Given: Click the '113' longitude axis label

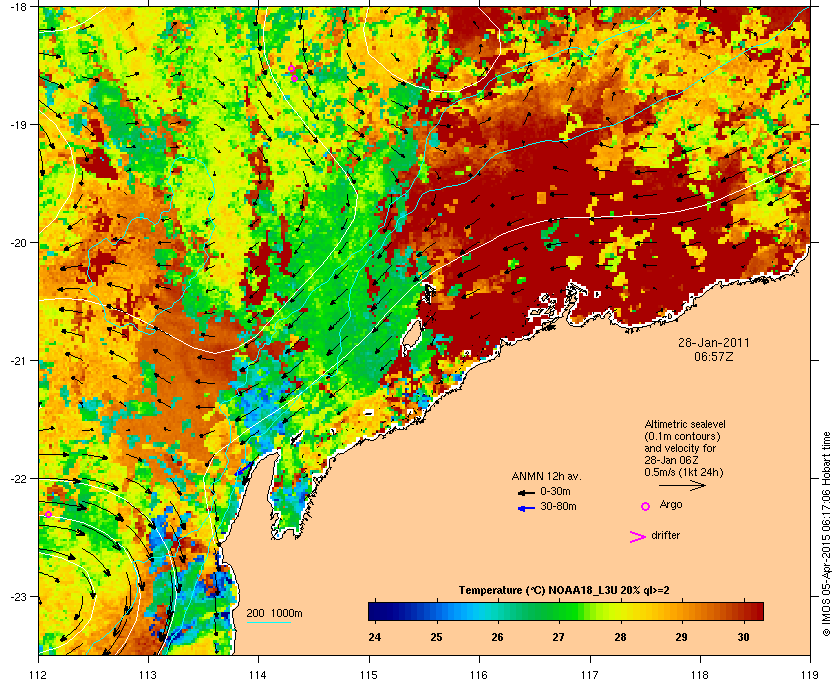Looking at the screenshot, I should click(148, 675).
